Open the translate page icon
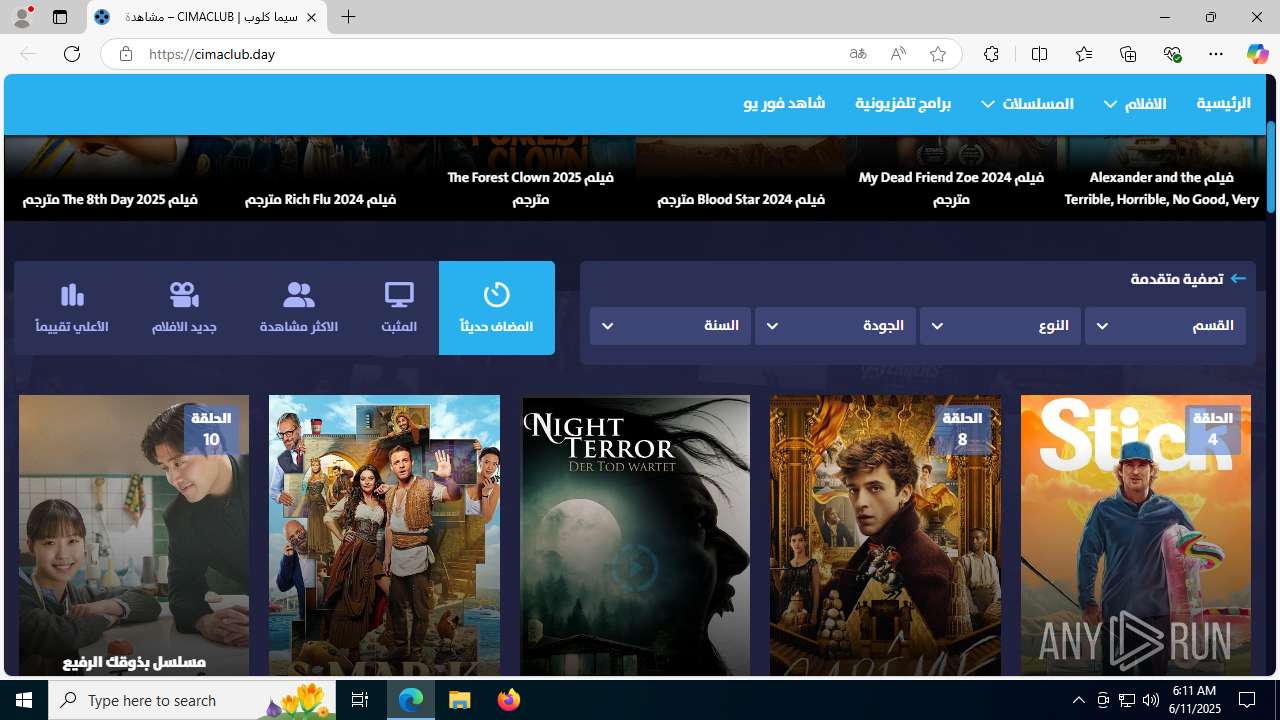This screenshot has height=720, width=1280. 858,54
